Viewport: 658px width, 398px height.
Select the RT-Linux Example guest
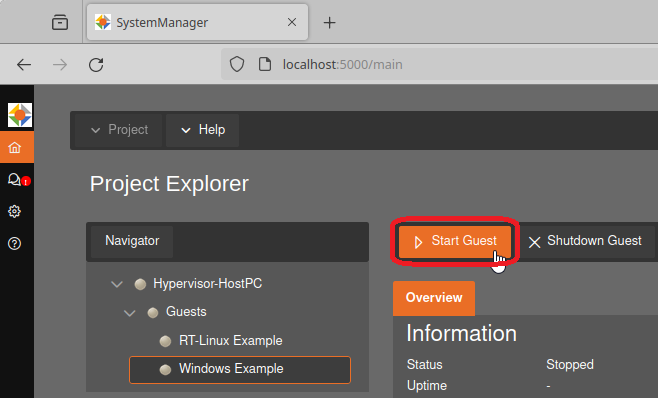tap(230, 340)
